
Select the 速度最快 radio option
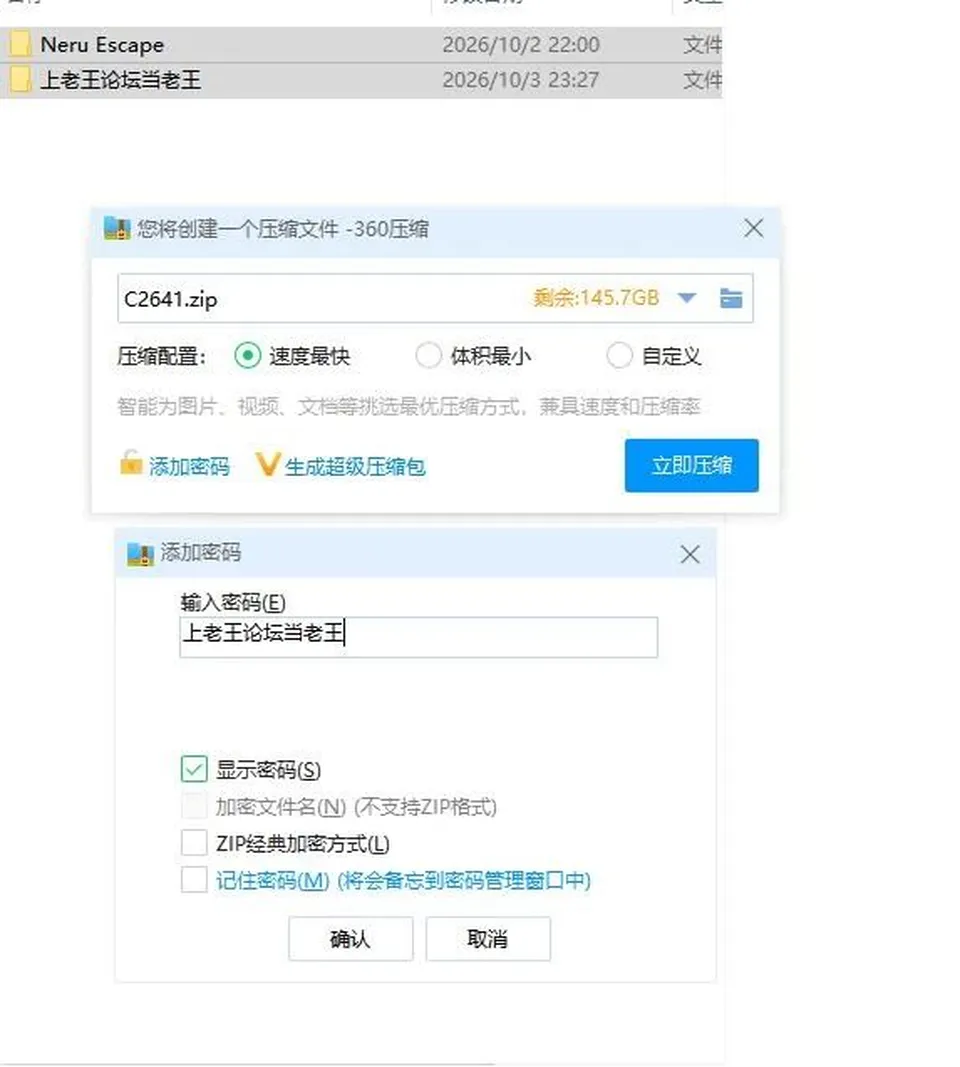click(247, 356)
